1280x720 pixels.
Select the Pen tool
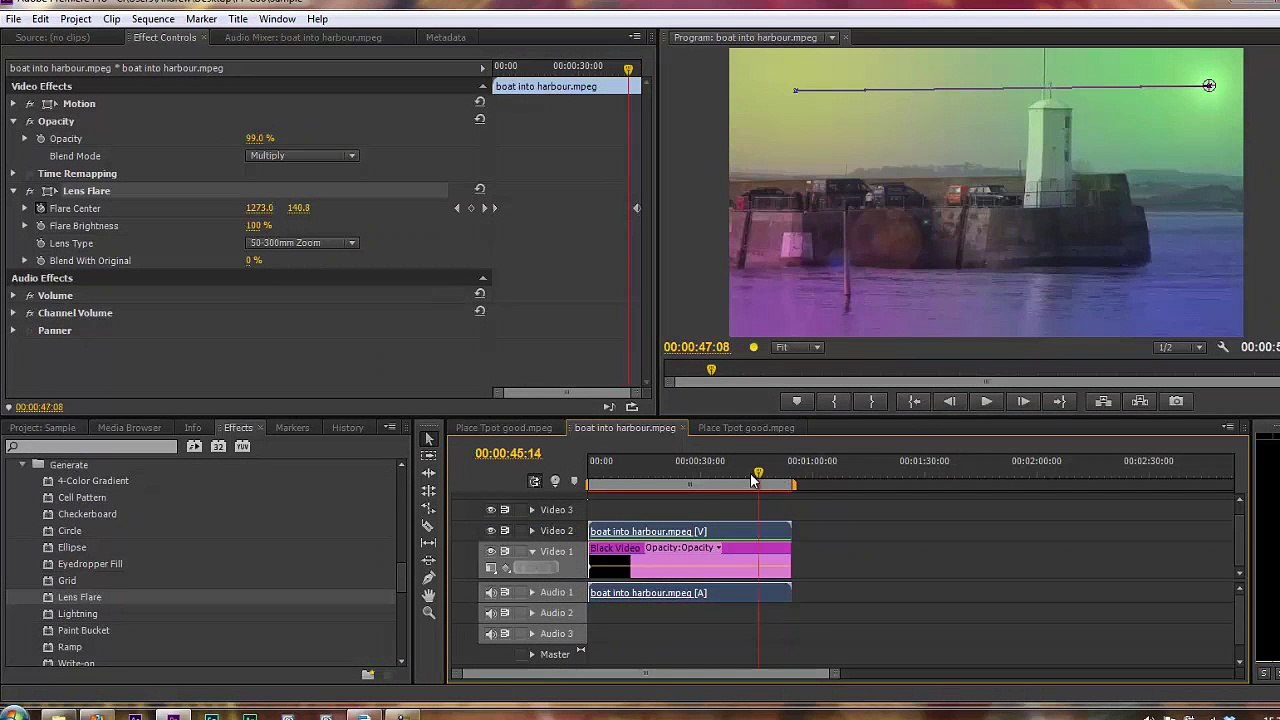(429, 578)
